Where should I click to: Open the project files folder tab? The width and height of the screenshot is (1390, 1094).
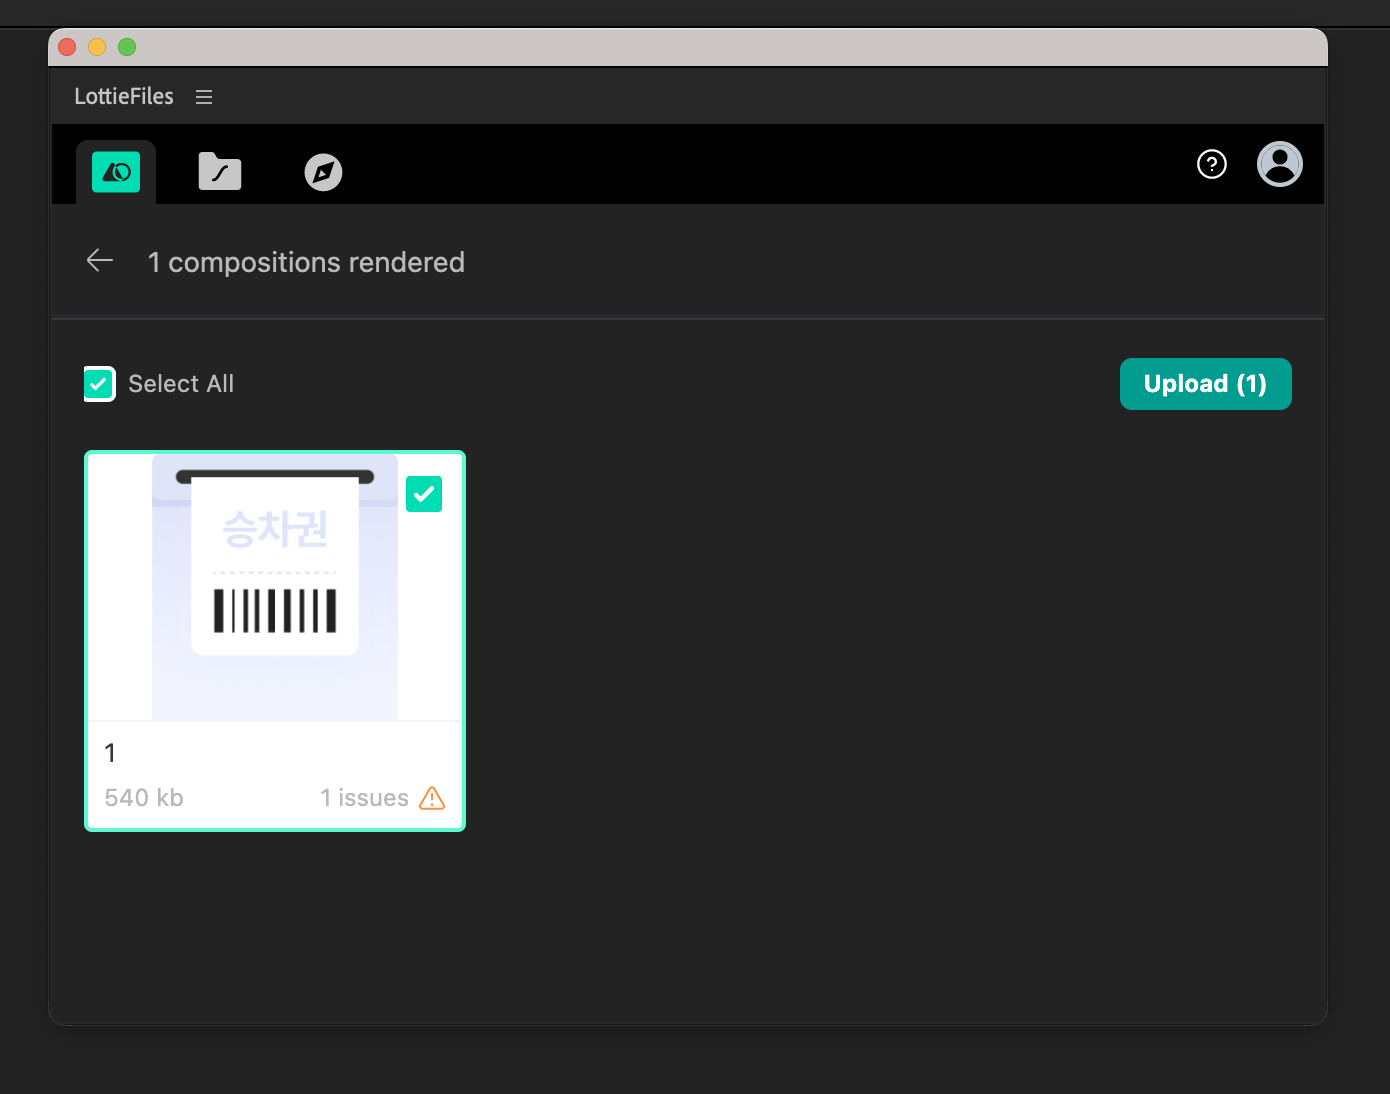pos(220,171)
